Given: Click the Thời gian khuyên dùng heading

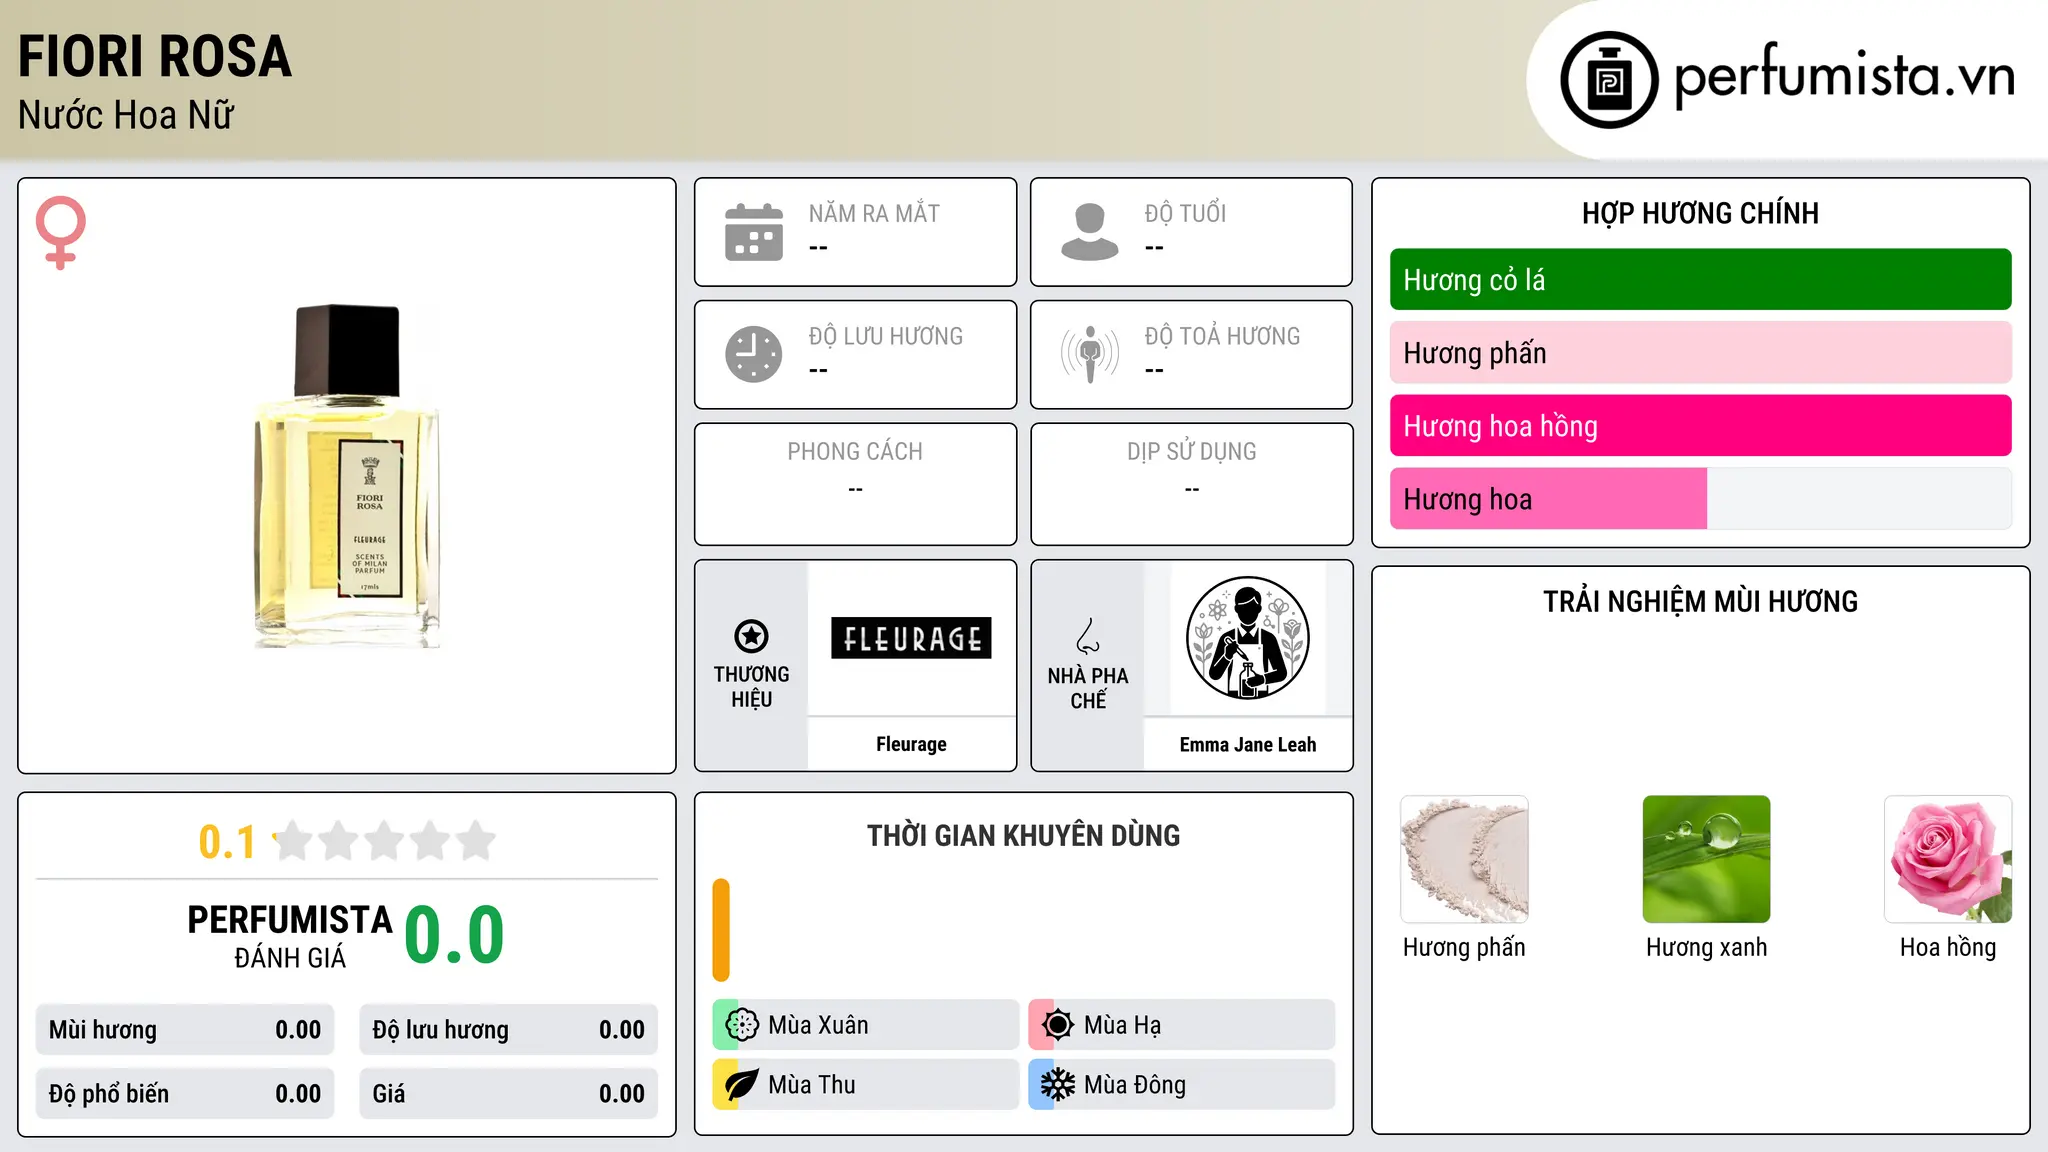Looking at the screenshot, I should [1023, 836].
